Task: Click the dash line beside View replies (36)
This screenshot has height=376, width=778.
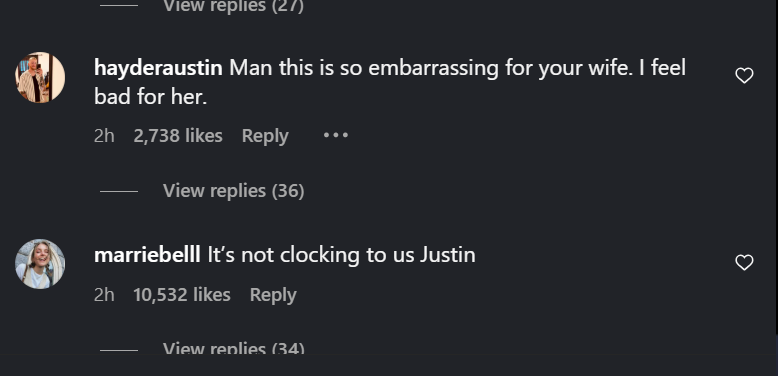Action: pyautogui.click(x=119, y=191)
